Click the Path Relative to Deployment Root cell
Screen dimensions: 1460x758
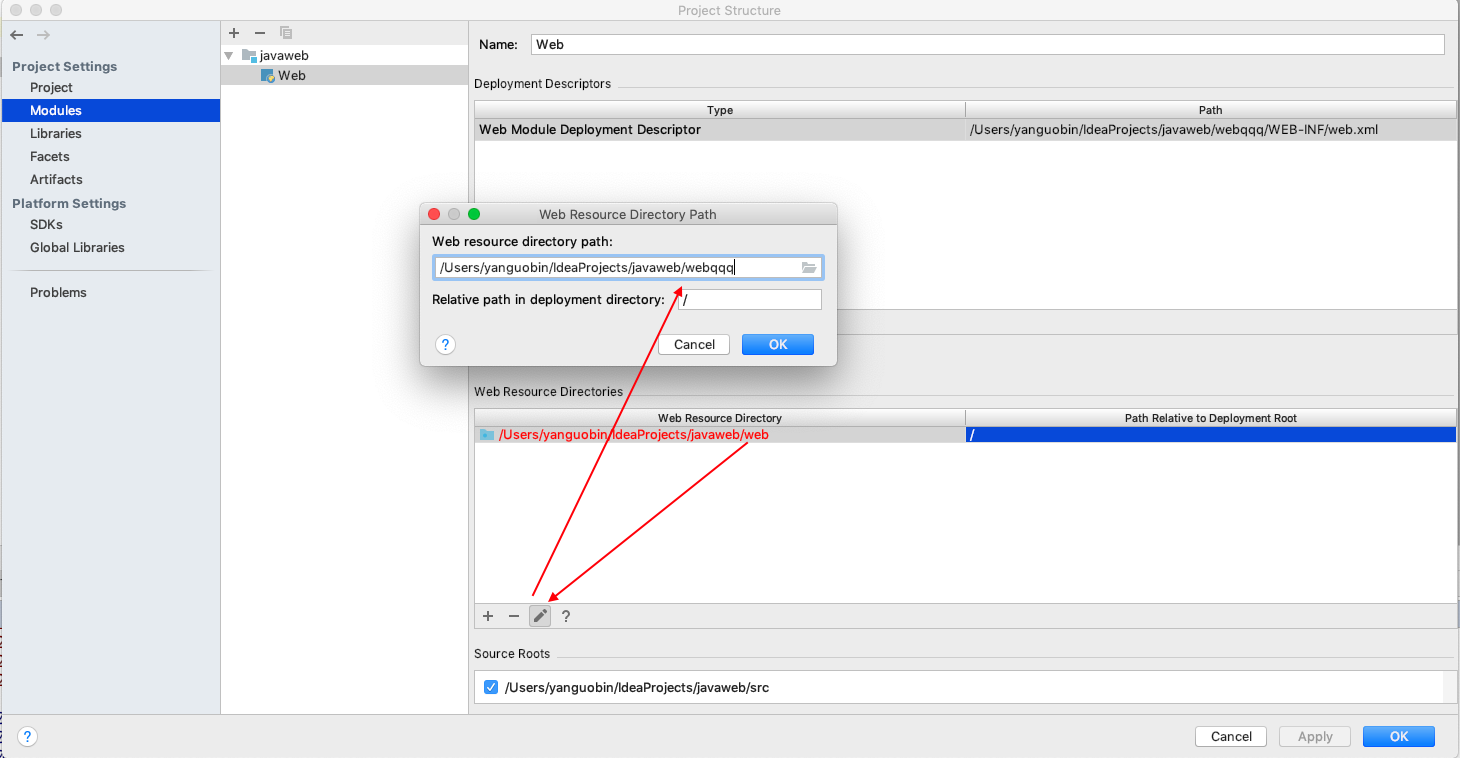(1211, 435)
